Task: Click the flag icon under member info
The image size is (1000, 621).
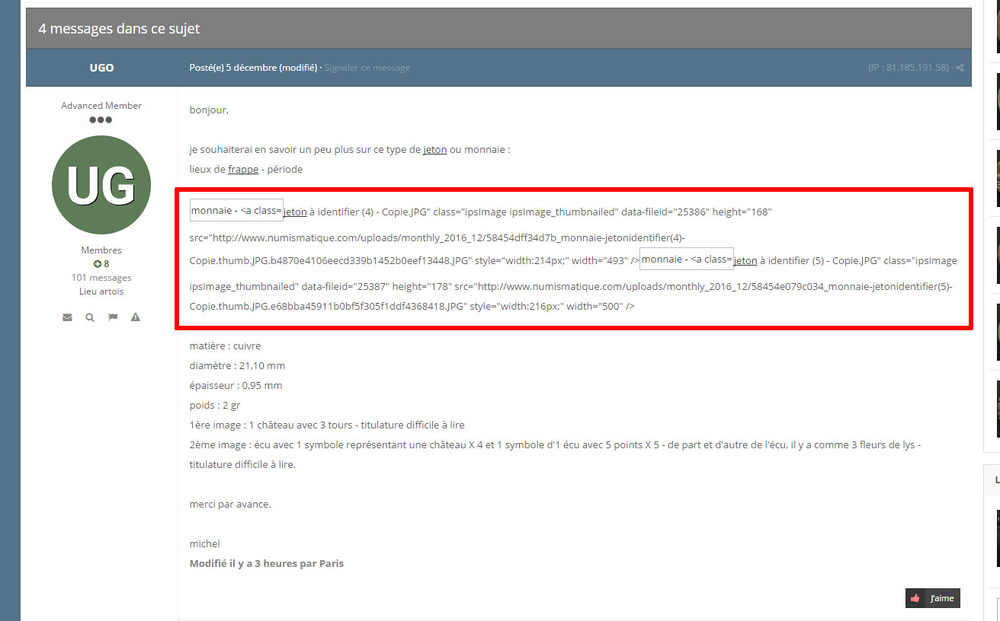Action: coord(112,317)
